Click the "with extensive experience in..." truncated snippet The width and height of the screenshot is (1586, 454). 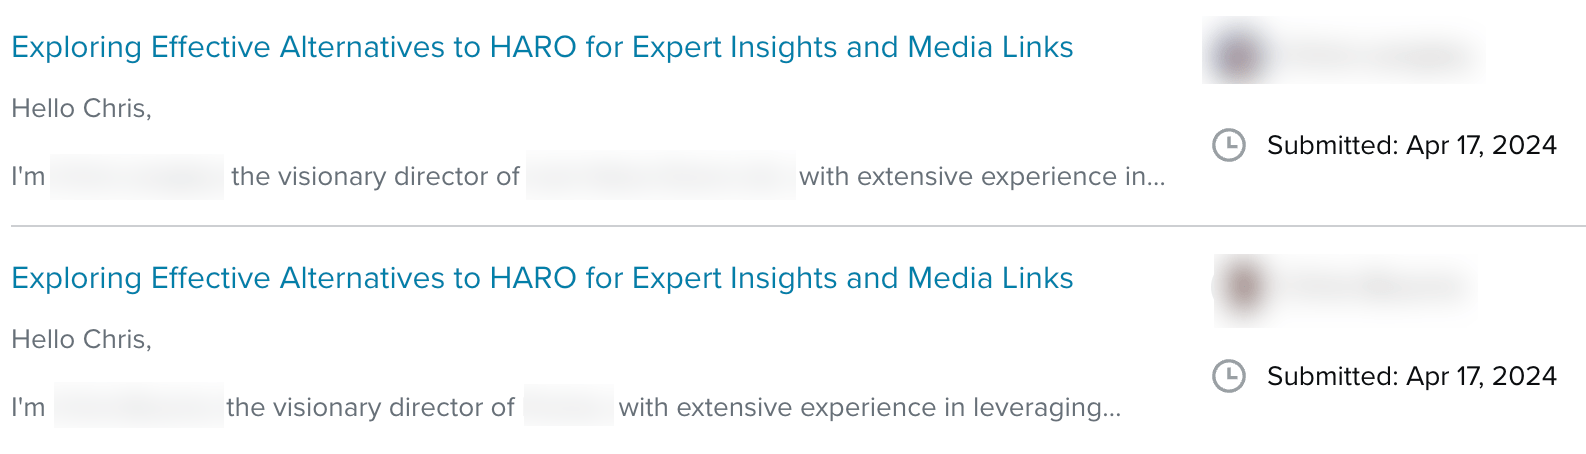click(x=981, y=177)
